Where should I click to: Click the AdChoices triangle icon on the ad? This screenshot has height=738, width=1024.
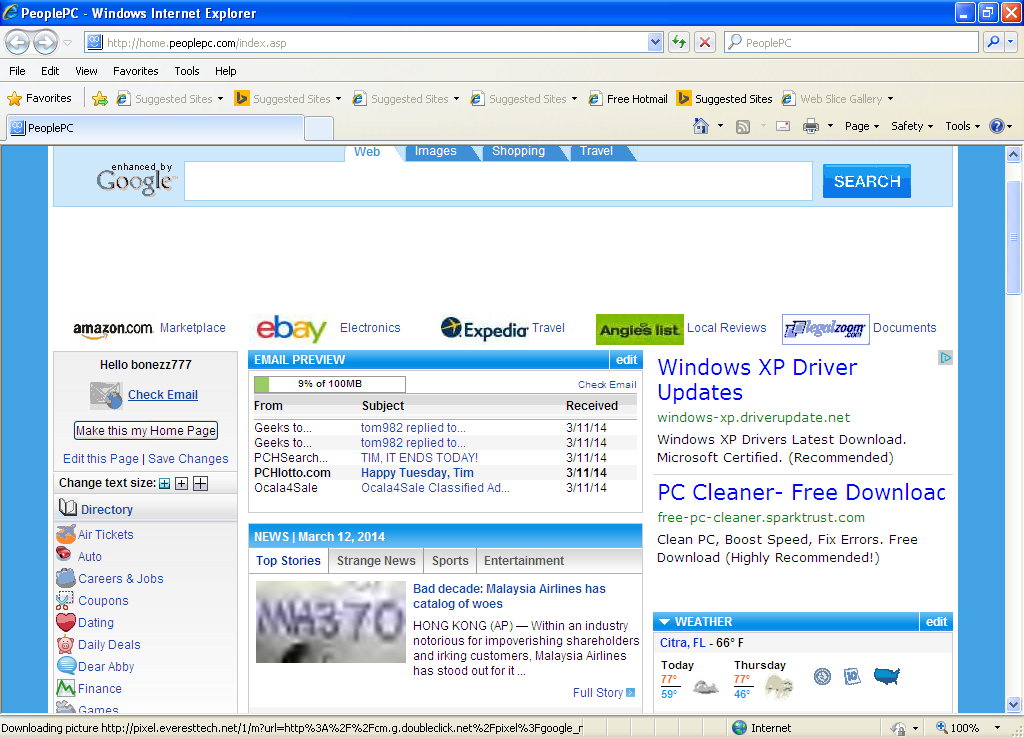[945, 358]
